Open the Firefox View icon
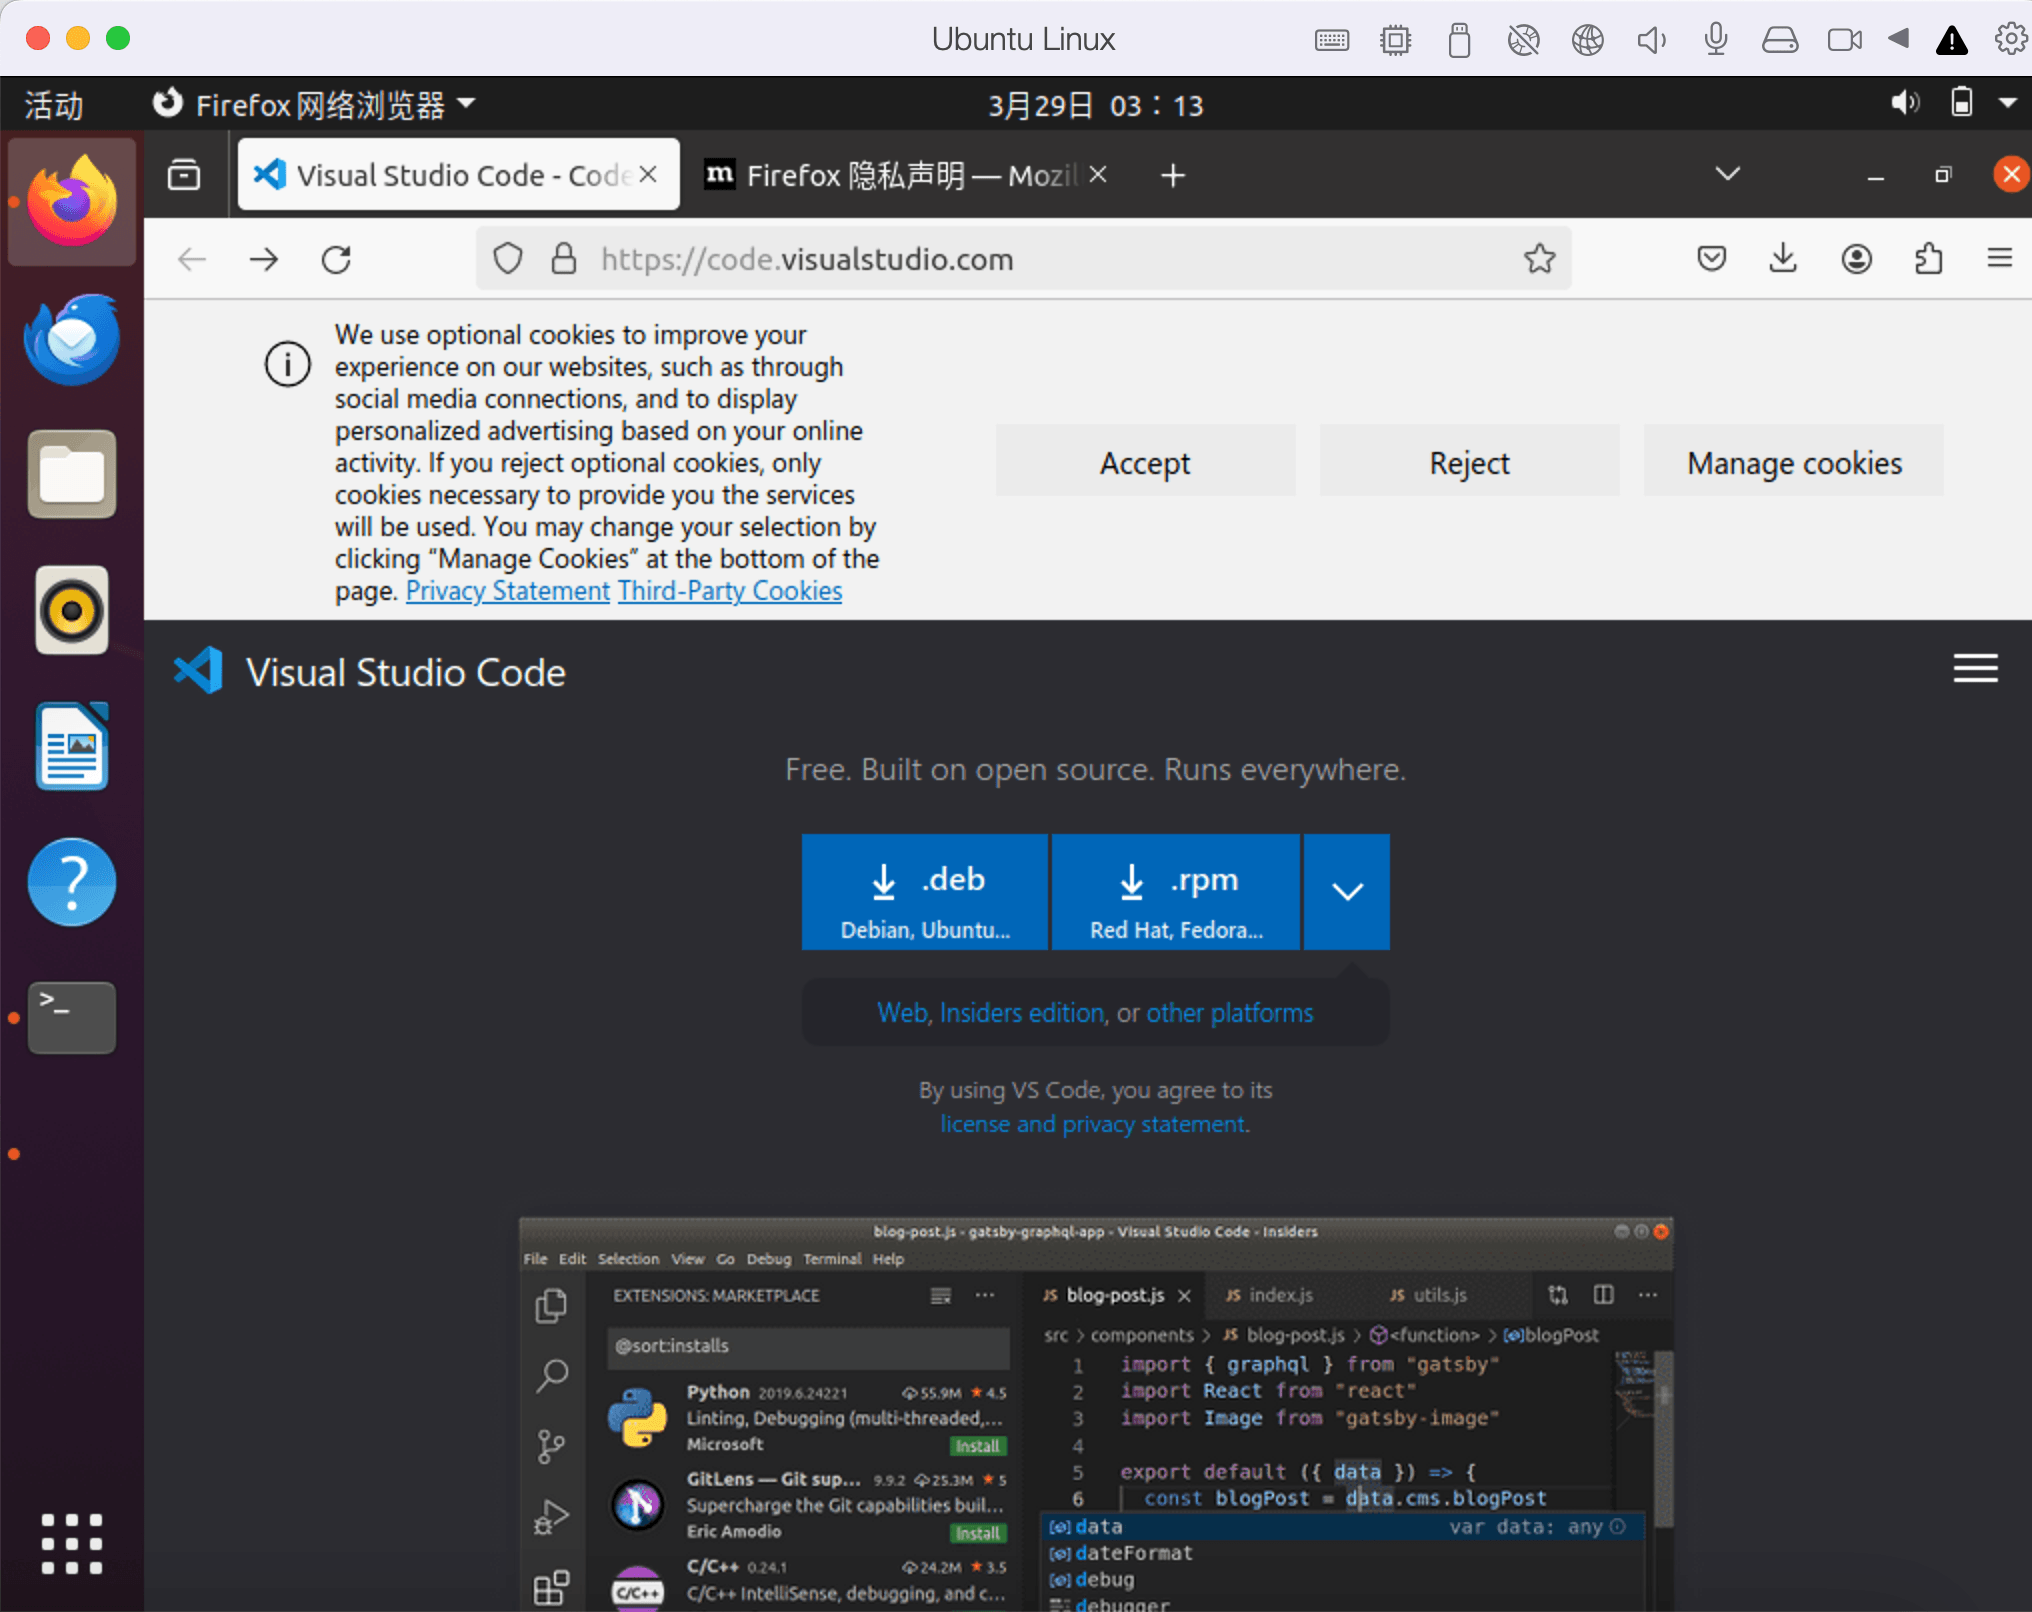The image size is (2032, 1612). point(184,175)
